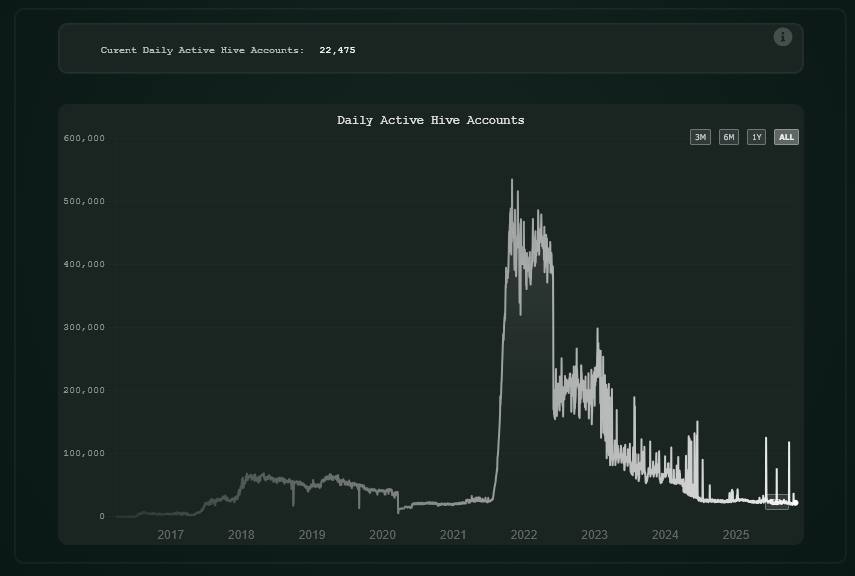Click the latest data point marker on the chart line

pyautogui.click(x=796, y=503)
